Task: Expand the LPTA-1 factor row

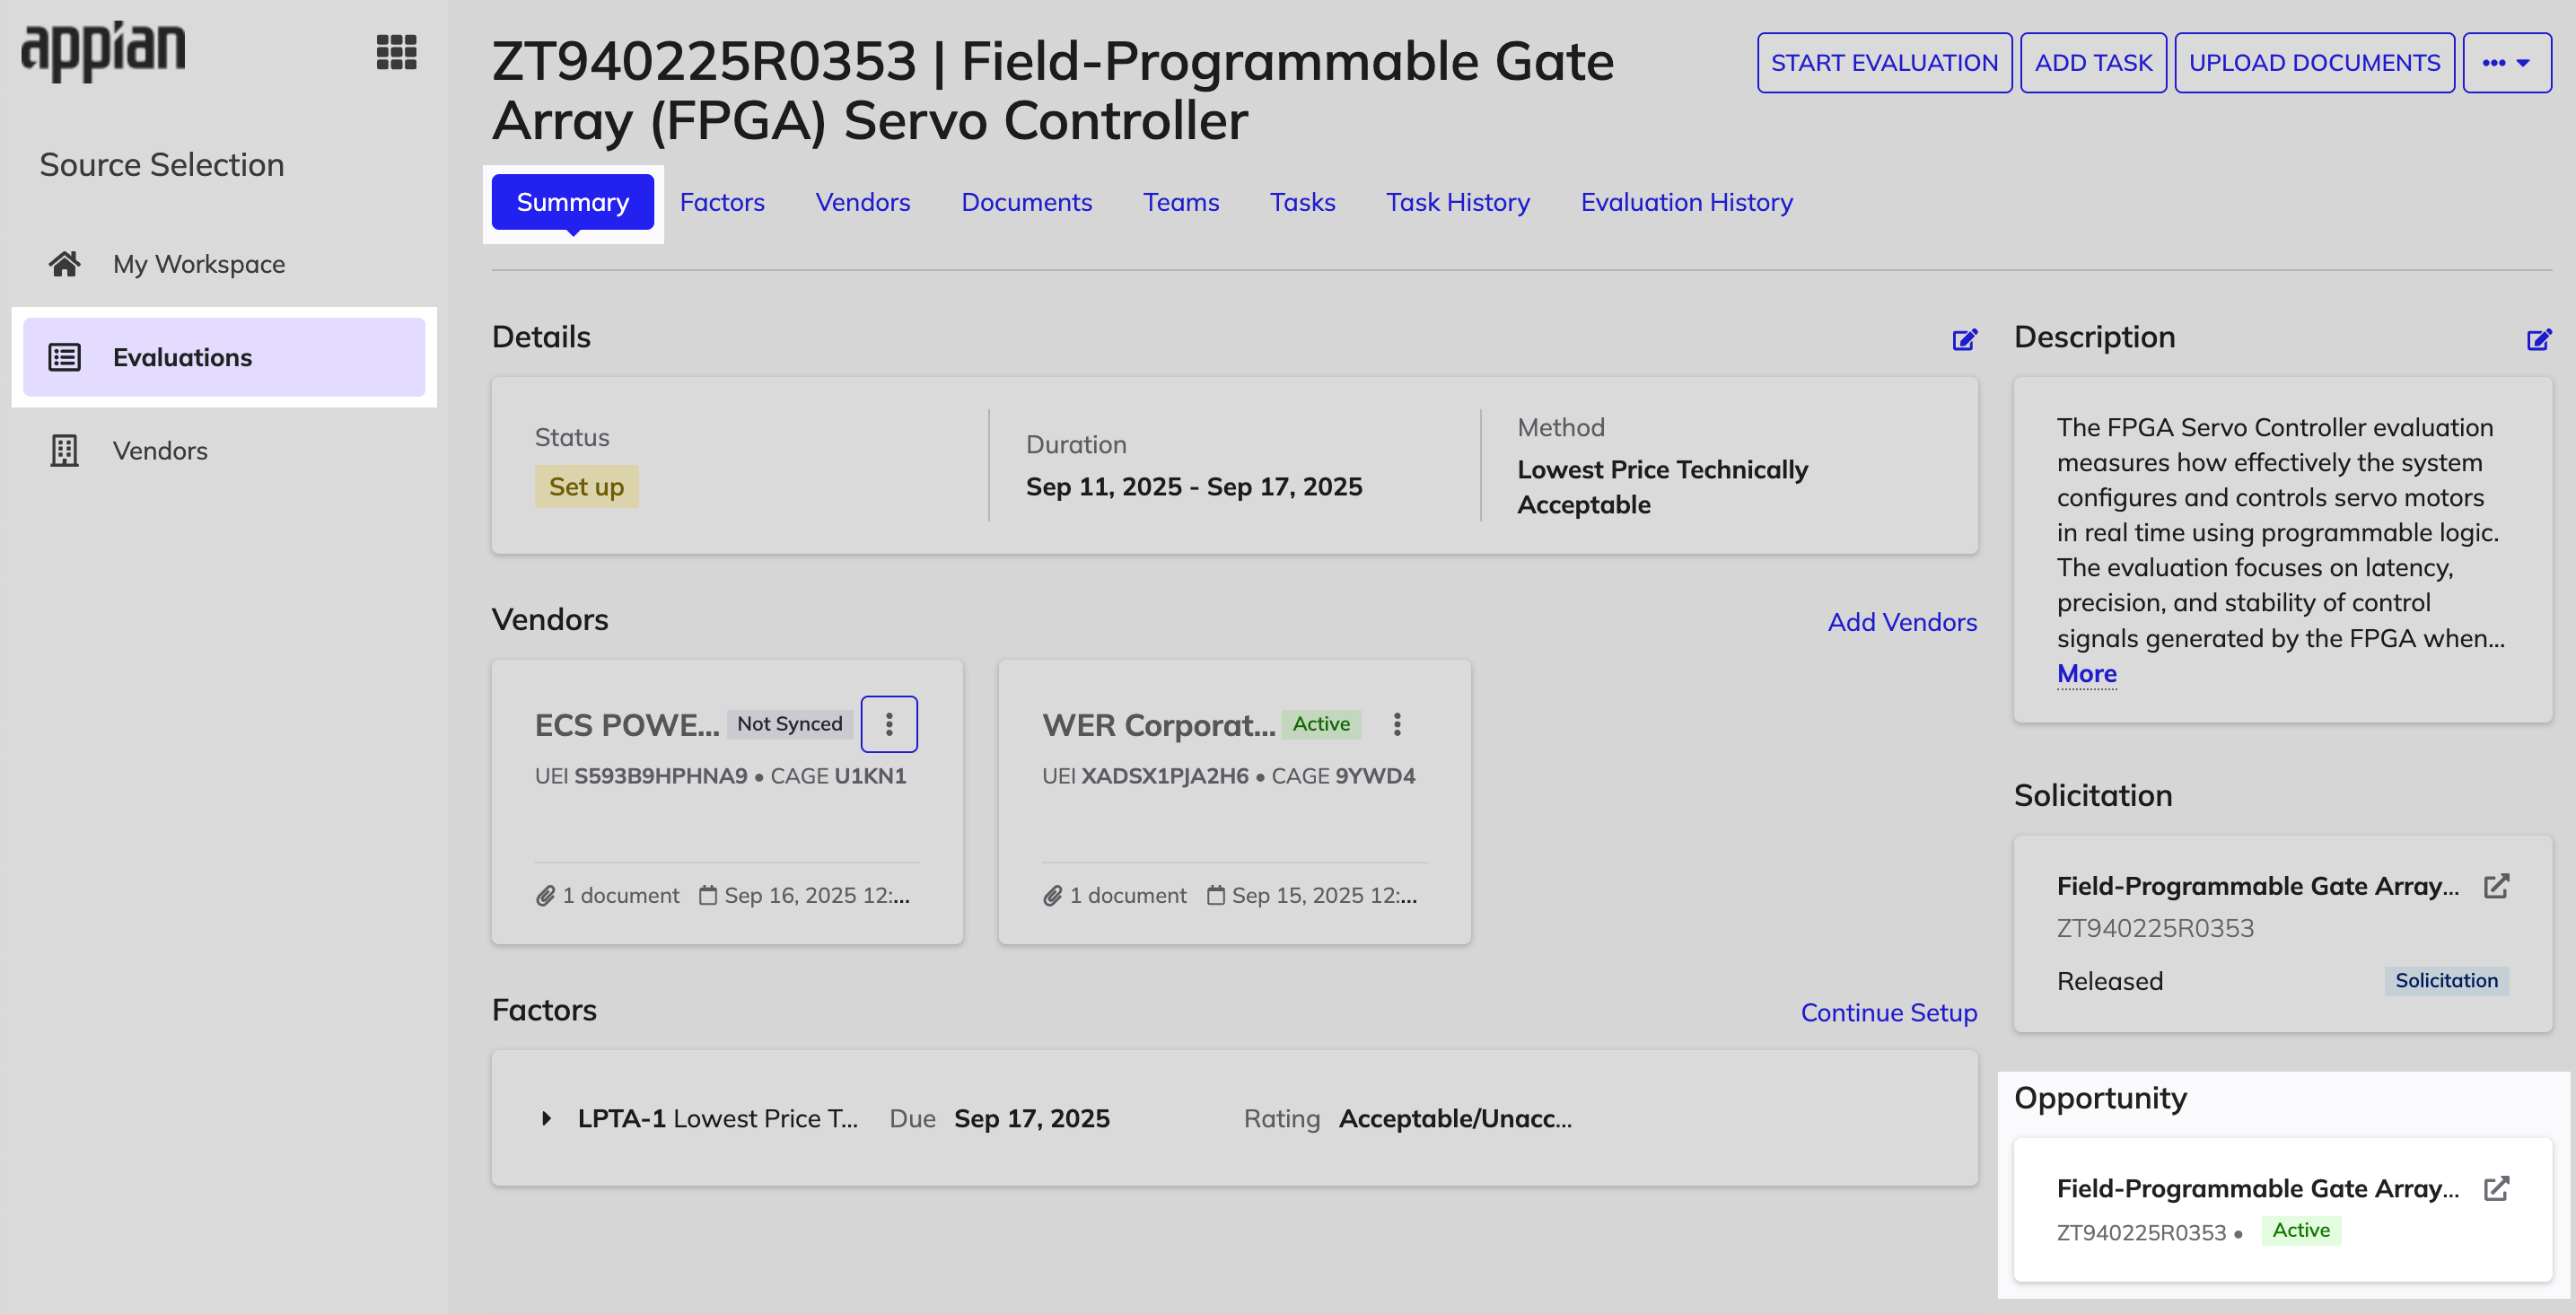Action: (x=546, y=1118)
